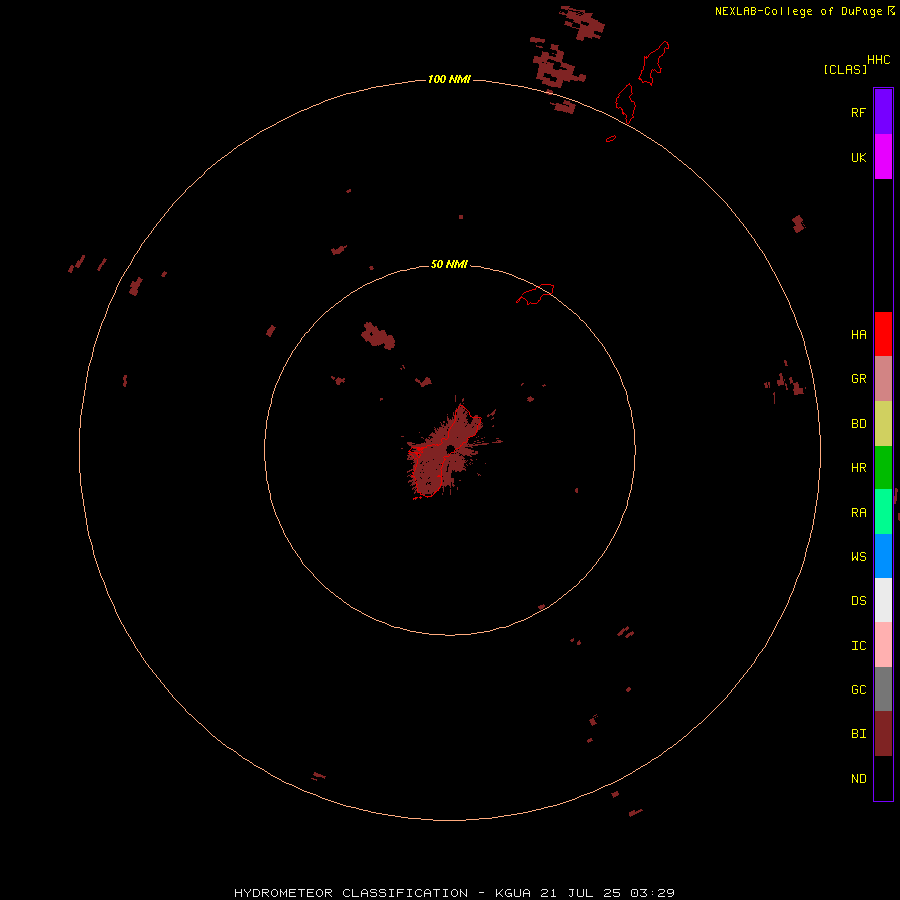
Task: Click the 'HA' legend label
Action: click(858, 335)
